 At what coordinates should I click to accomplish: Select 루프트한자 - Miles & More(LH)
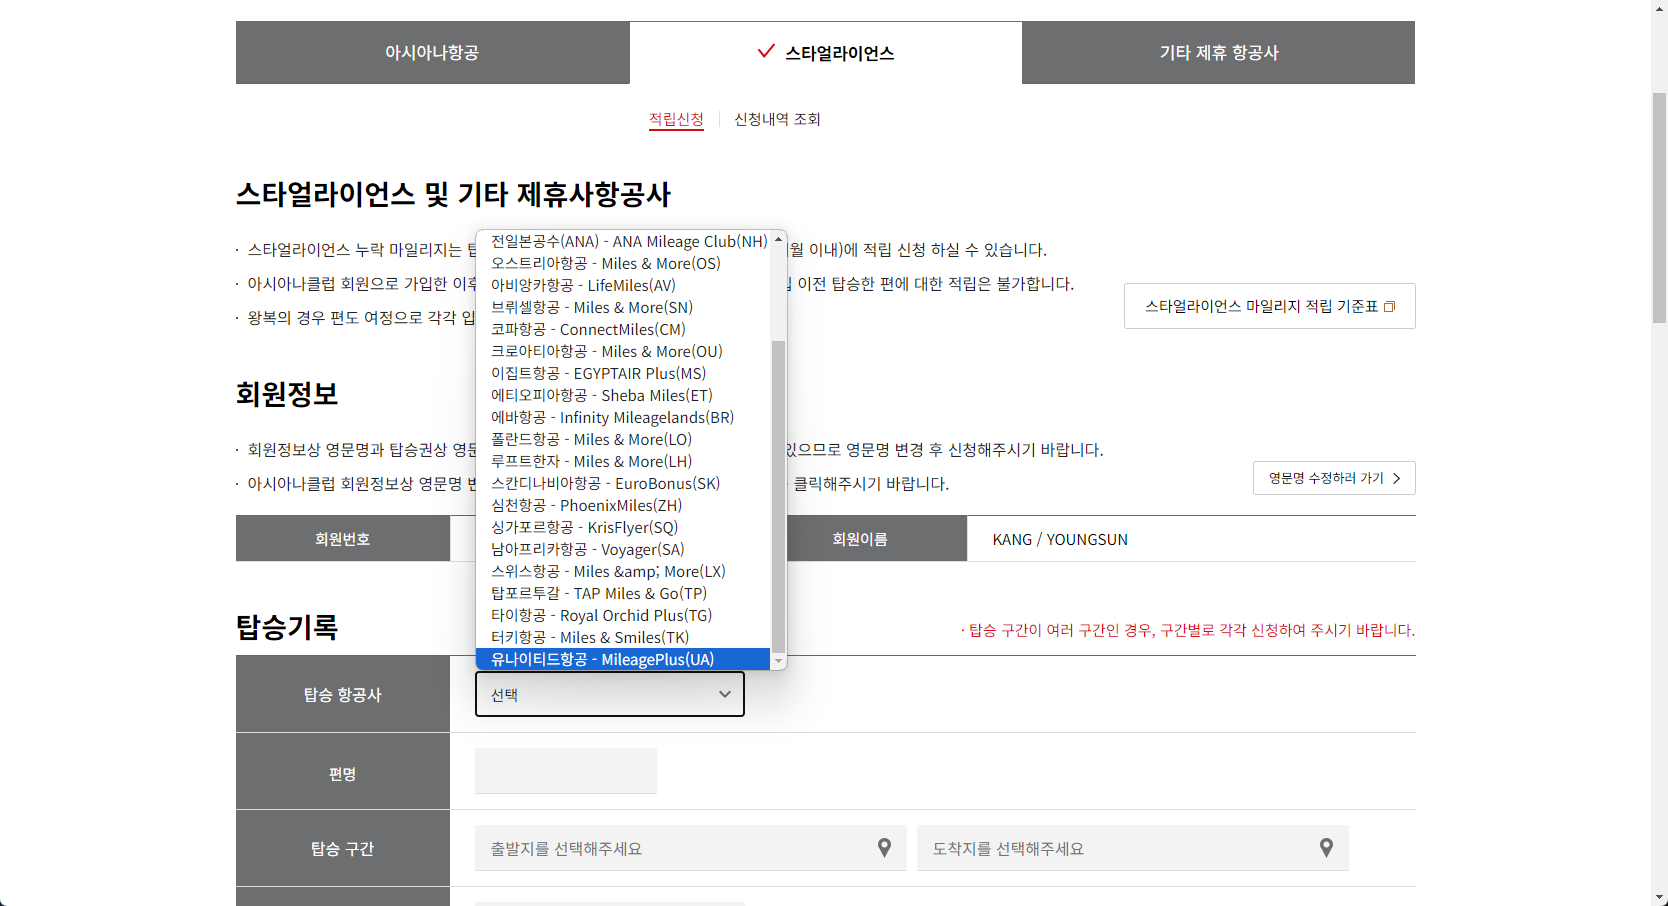(623, 461)
